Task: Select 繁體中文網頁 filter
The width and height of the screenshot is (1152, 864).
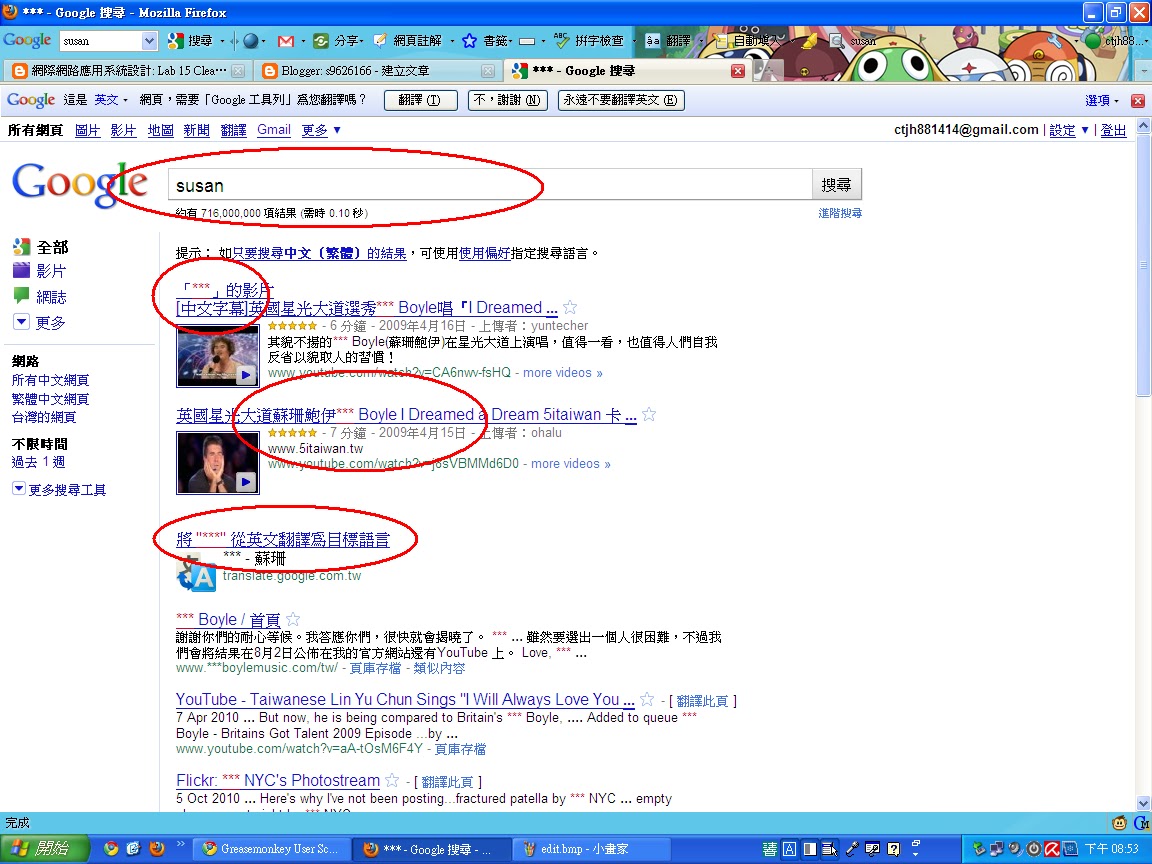Action: click(50, 399)
